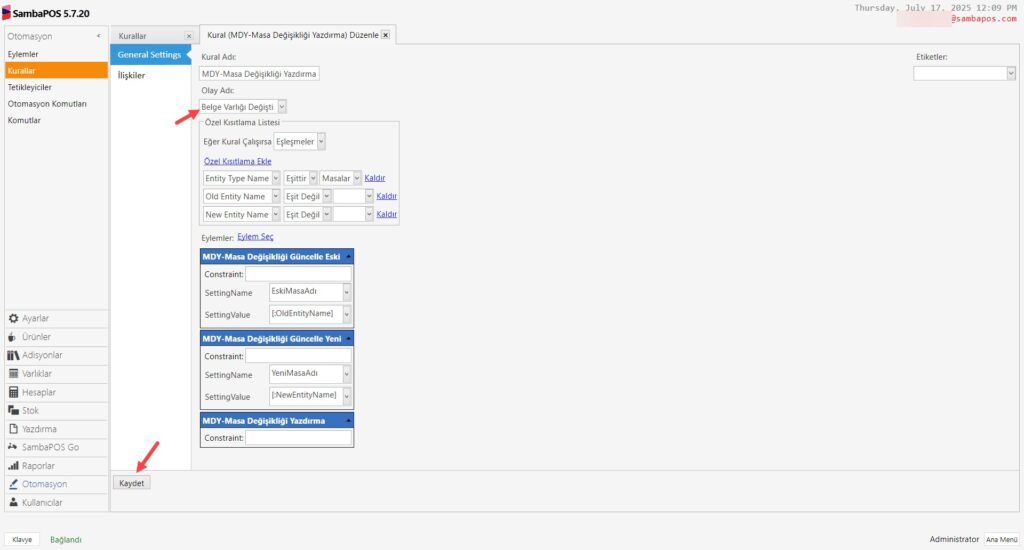Open the Olay Adı dropdown

pos(281,106)
